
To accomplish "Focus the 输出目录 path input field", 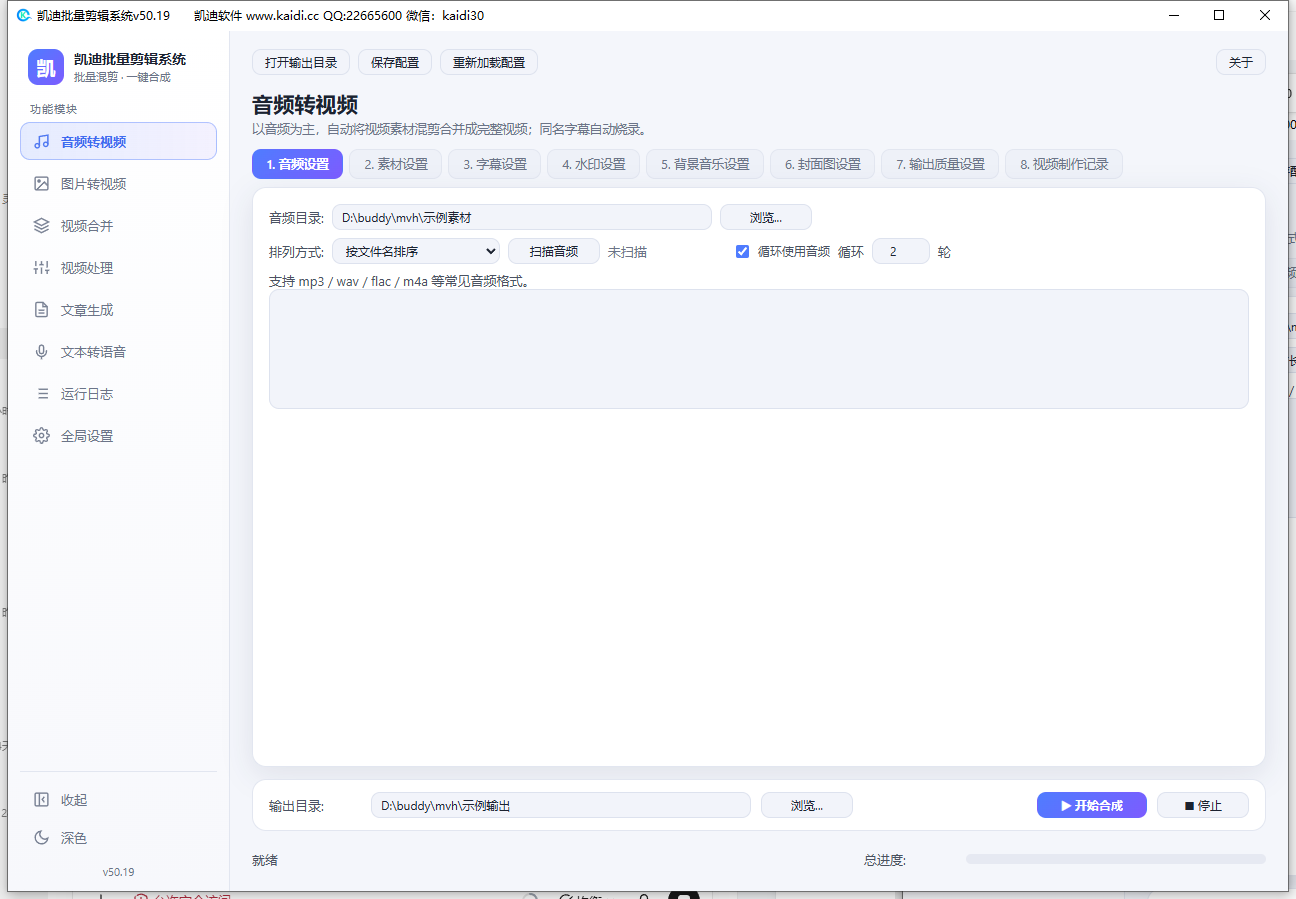I will [561, 805].
